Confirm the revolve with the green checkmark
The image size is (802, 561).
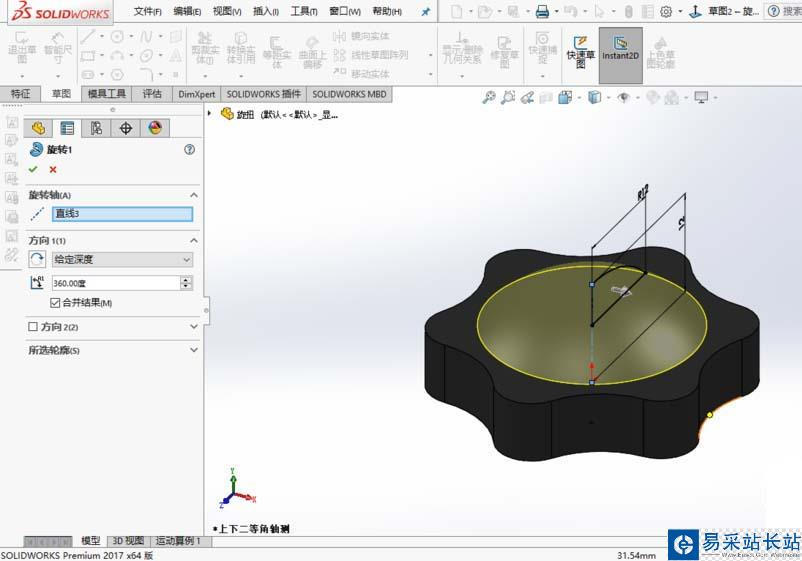click(x=33, y=169)
